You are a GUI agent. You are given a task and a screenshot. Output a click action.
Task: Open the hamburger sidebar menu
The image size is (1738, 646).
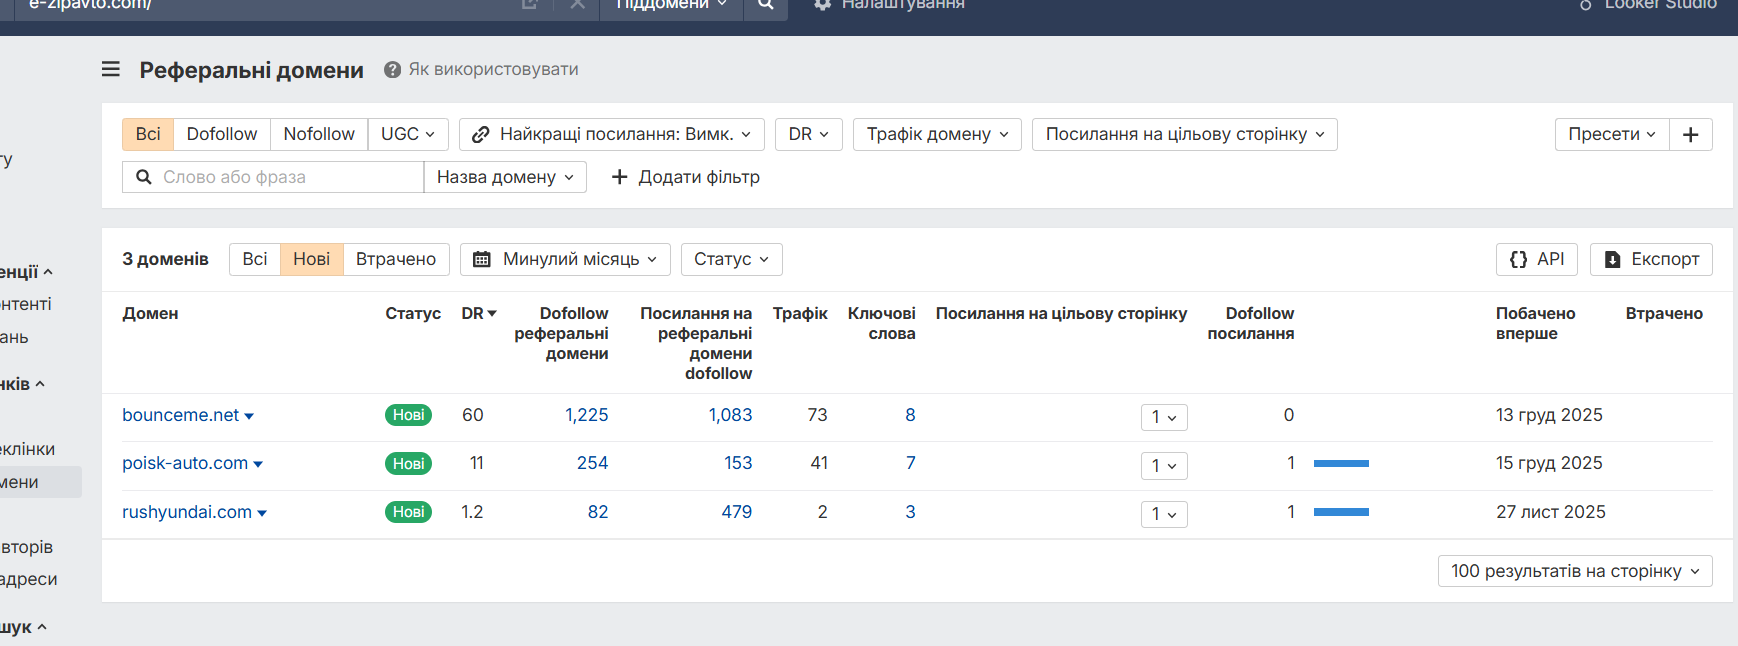point(111,69)
